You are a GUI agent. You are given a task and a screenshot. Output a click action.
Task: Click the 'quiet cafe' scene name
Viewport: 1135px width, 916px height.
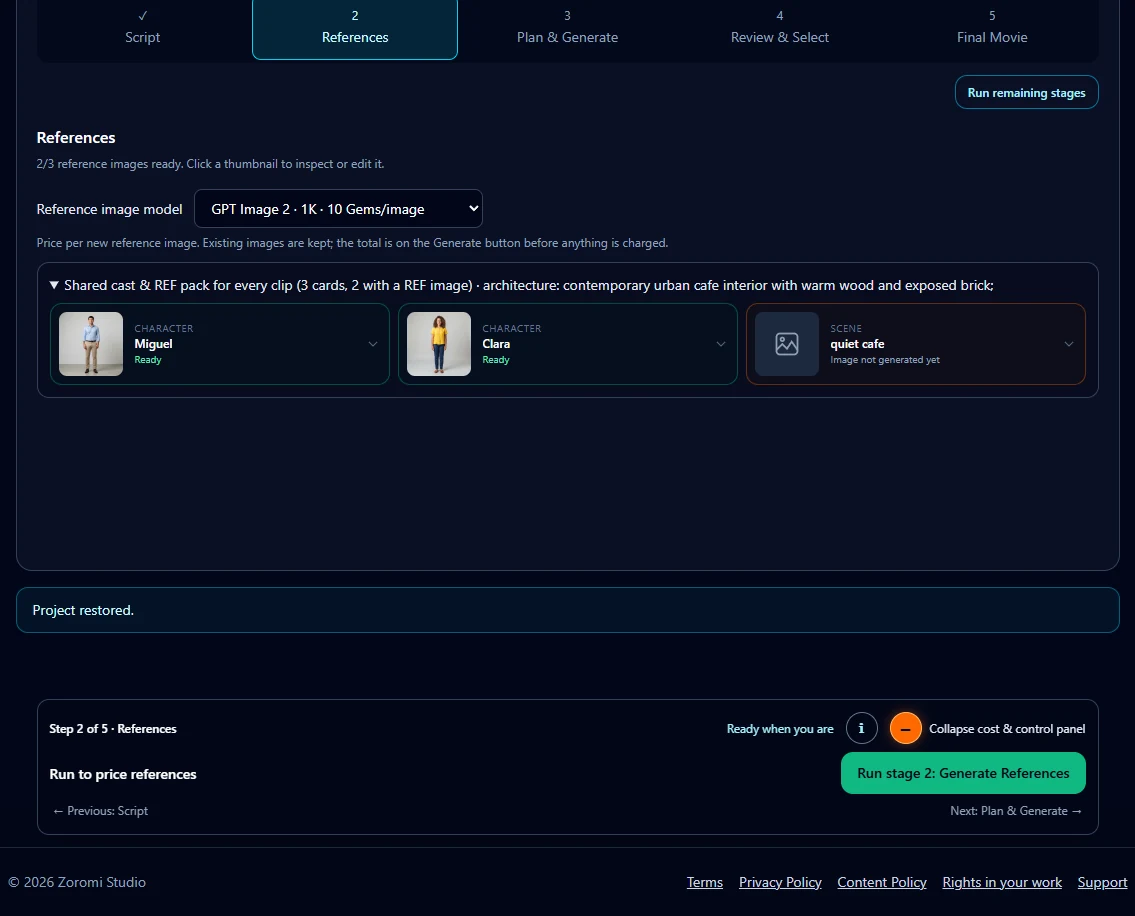pyautogui.click(x=857, y=344)
